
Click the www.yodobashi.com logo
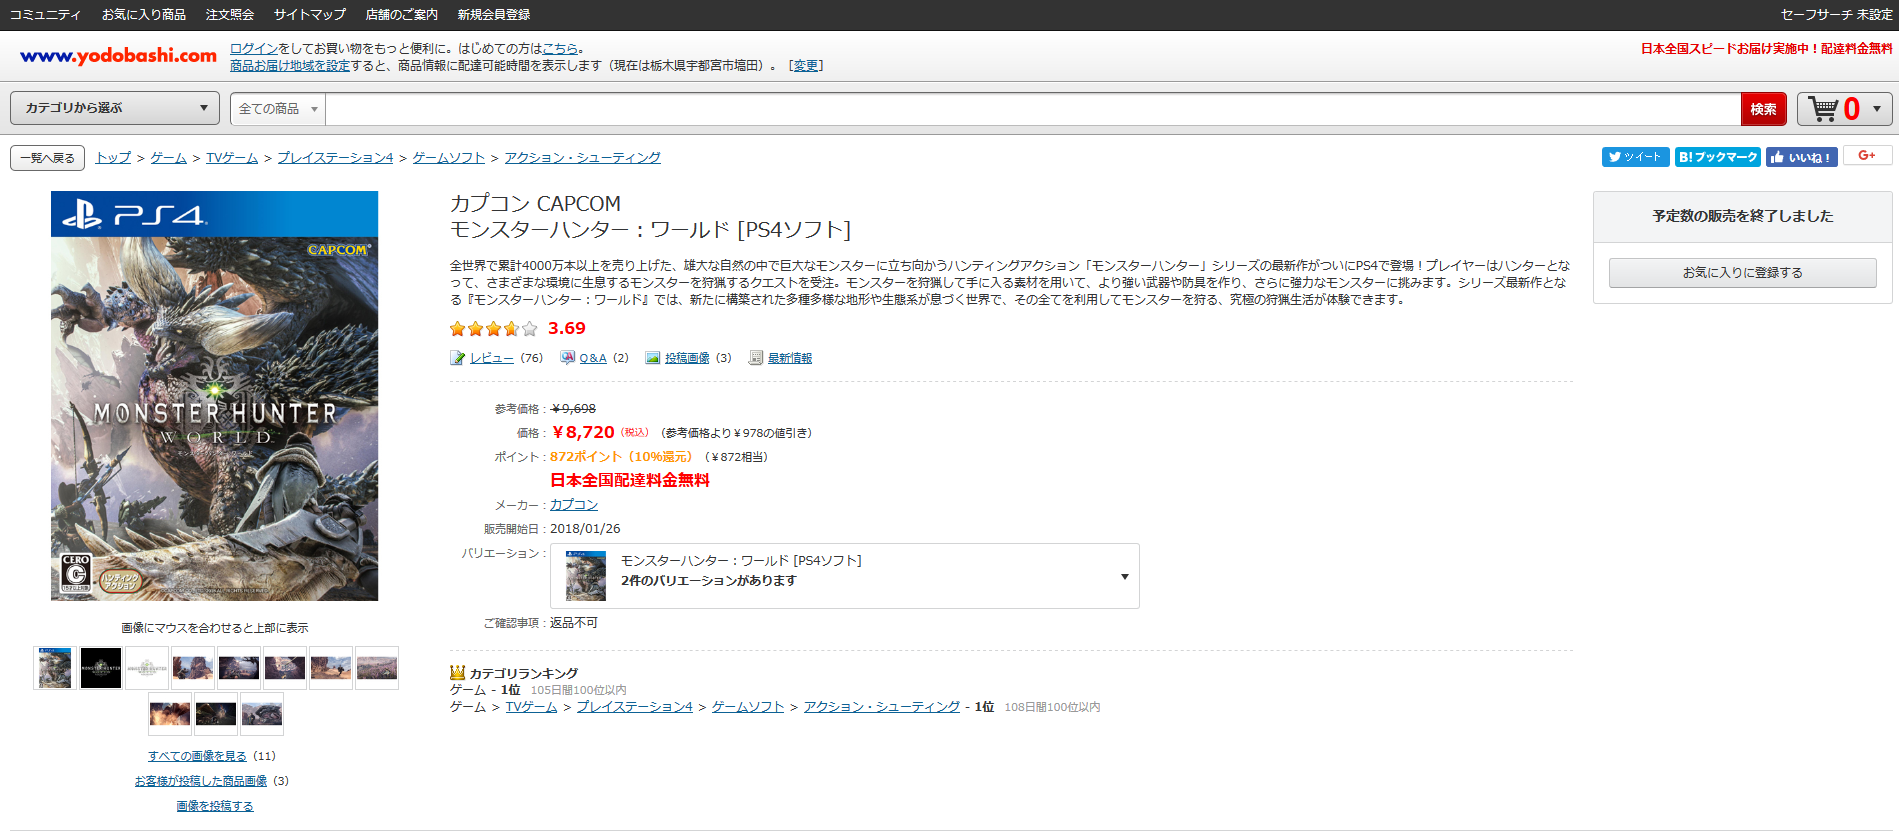118,56
